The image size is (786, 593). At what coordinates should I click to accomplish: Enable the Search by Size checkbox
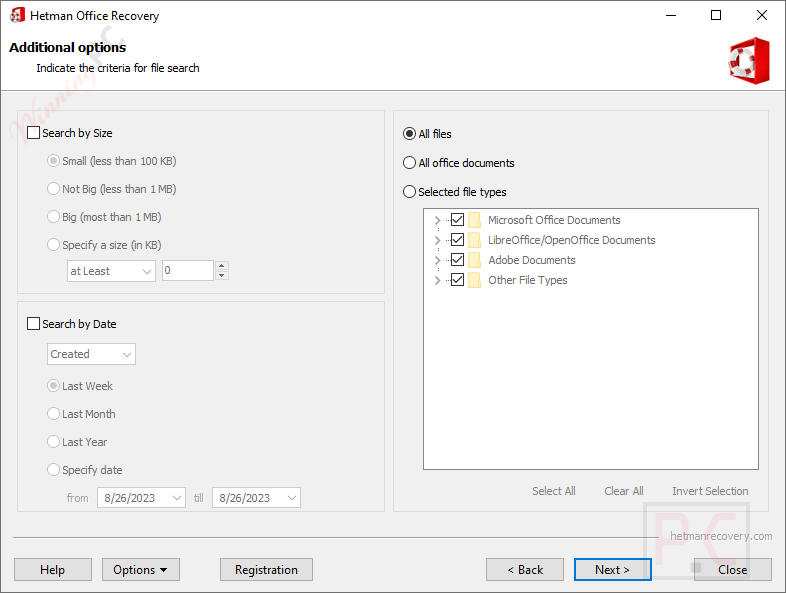point(33,133)
